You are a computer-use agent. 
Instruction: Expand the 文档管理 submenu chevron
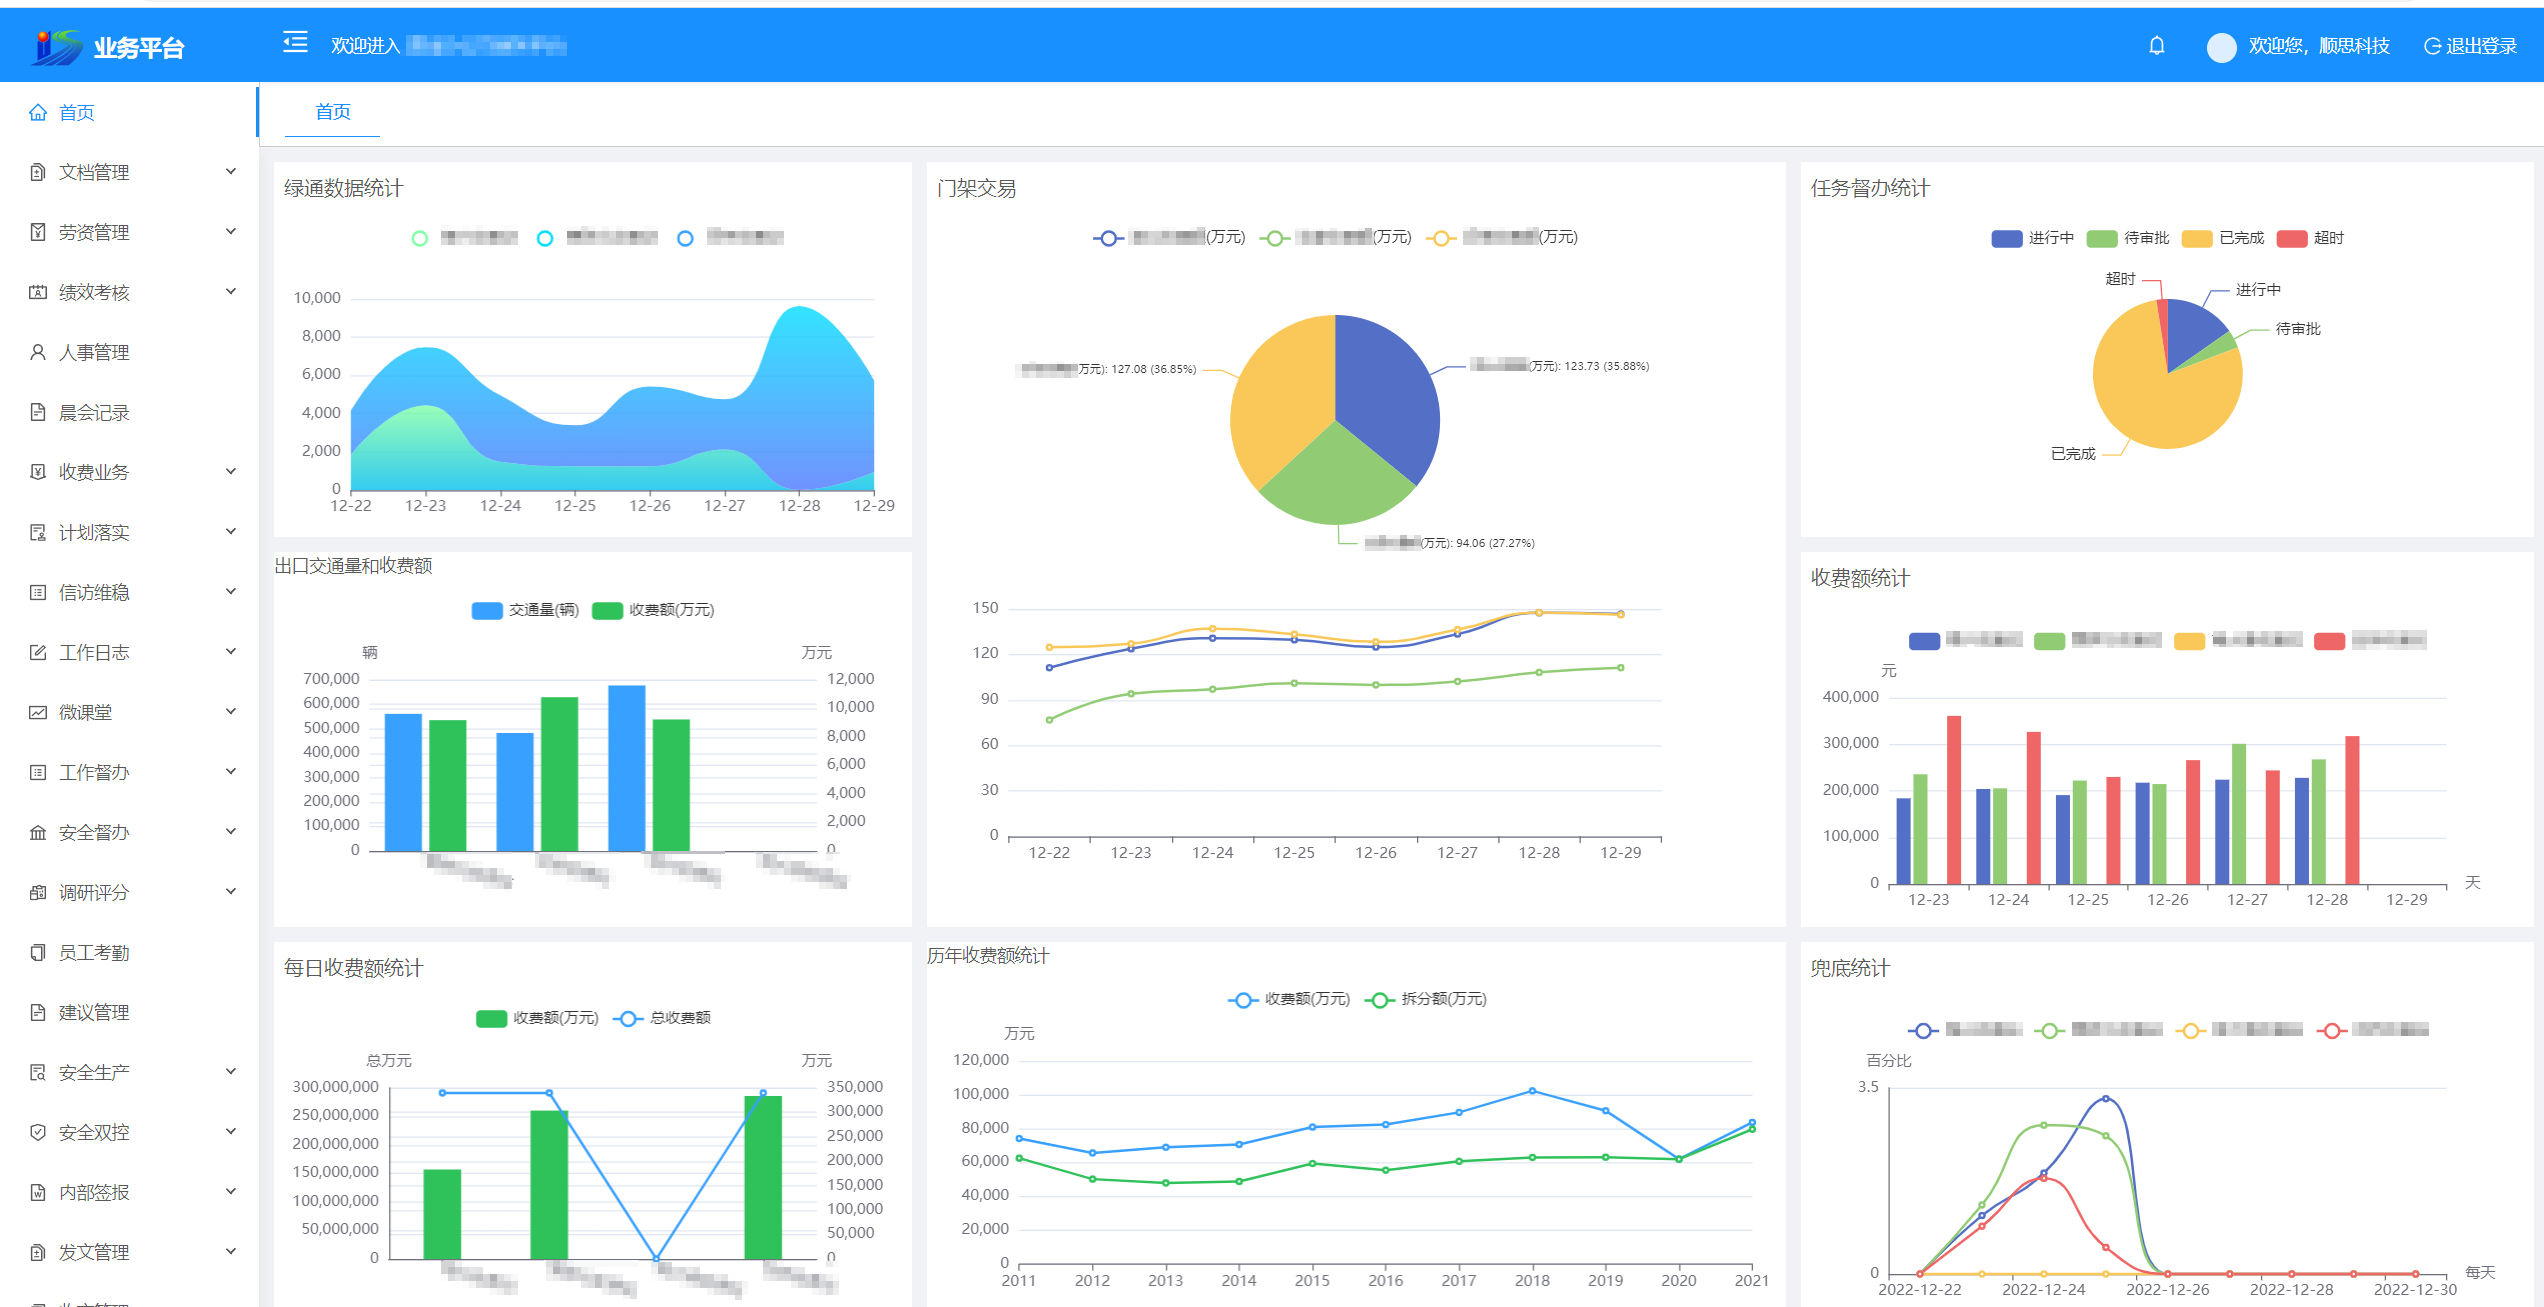[x=231, y=172]
